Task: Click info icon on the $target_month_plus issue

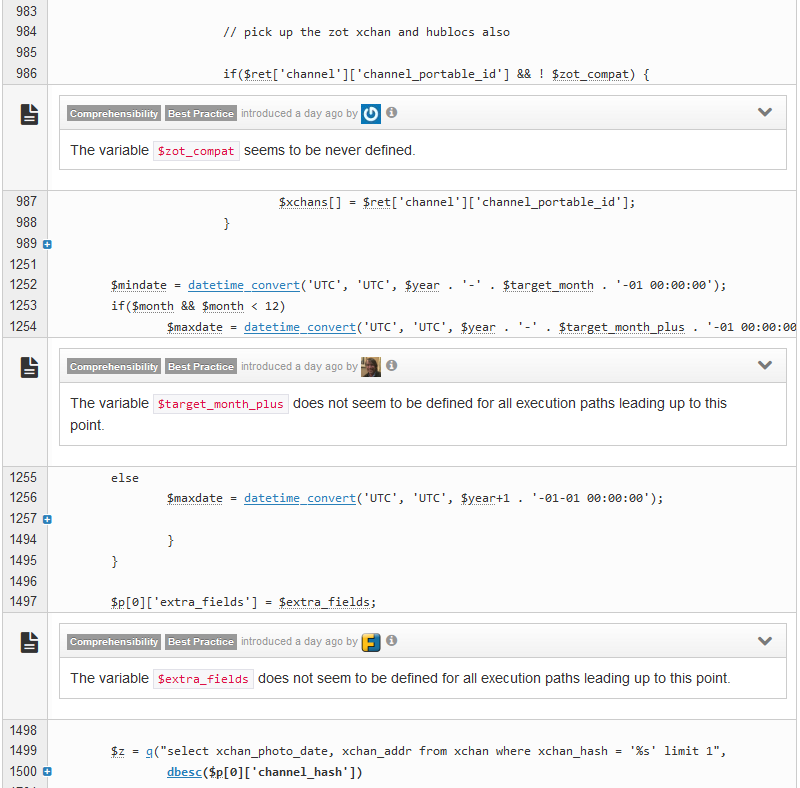Action: coord(392,366)
